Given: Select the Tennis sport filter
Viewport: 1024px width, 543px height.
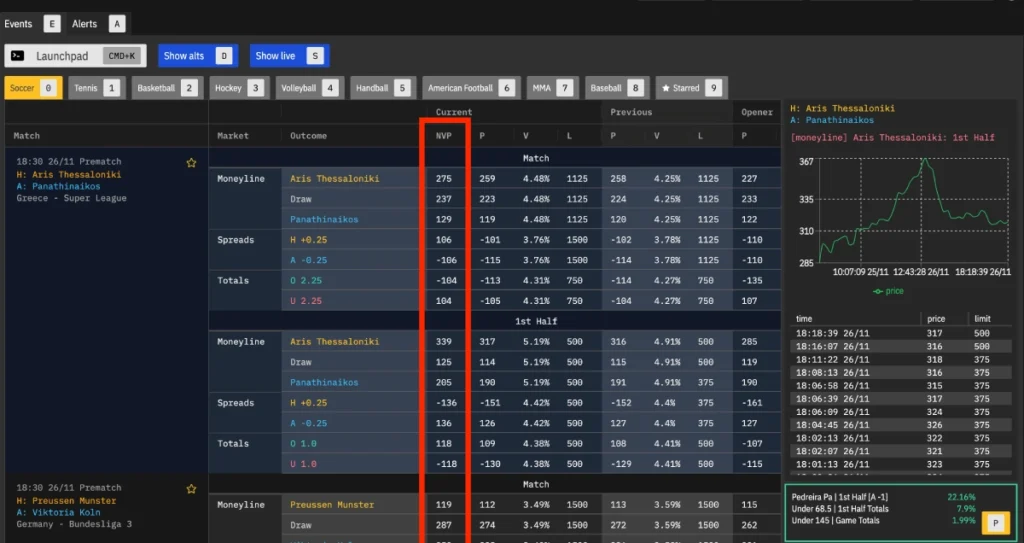Looking at the screenshot, I should click(96, 88).
